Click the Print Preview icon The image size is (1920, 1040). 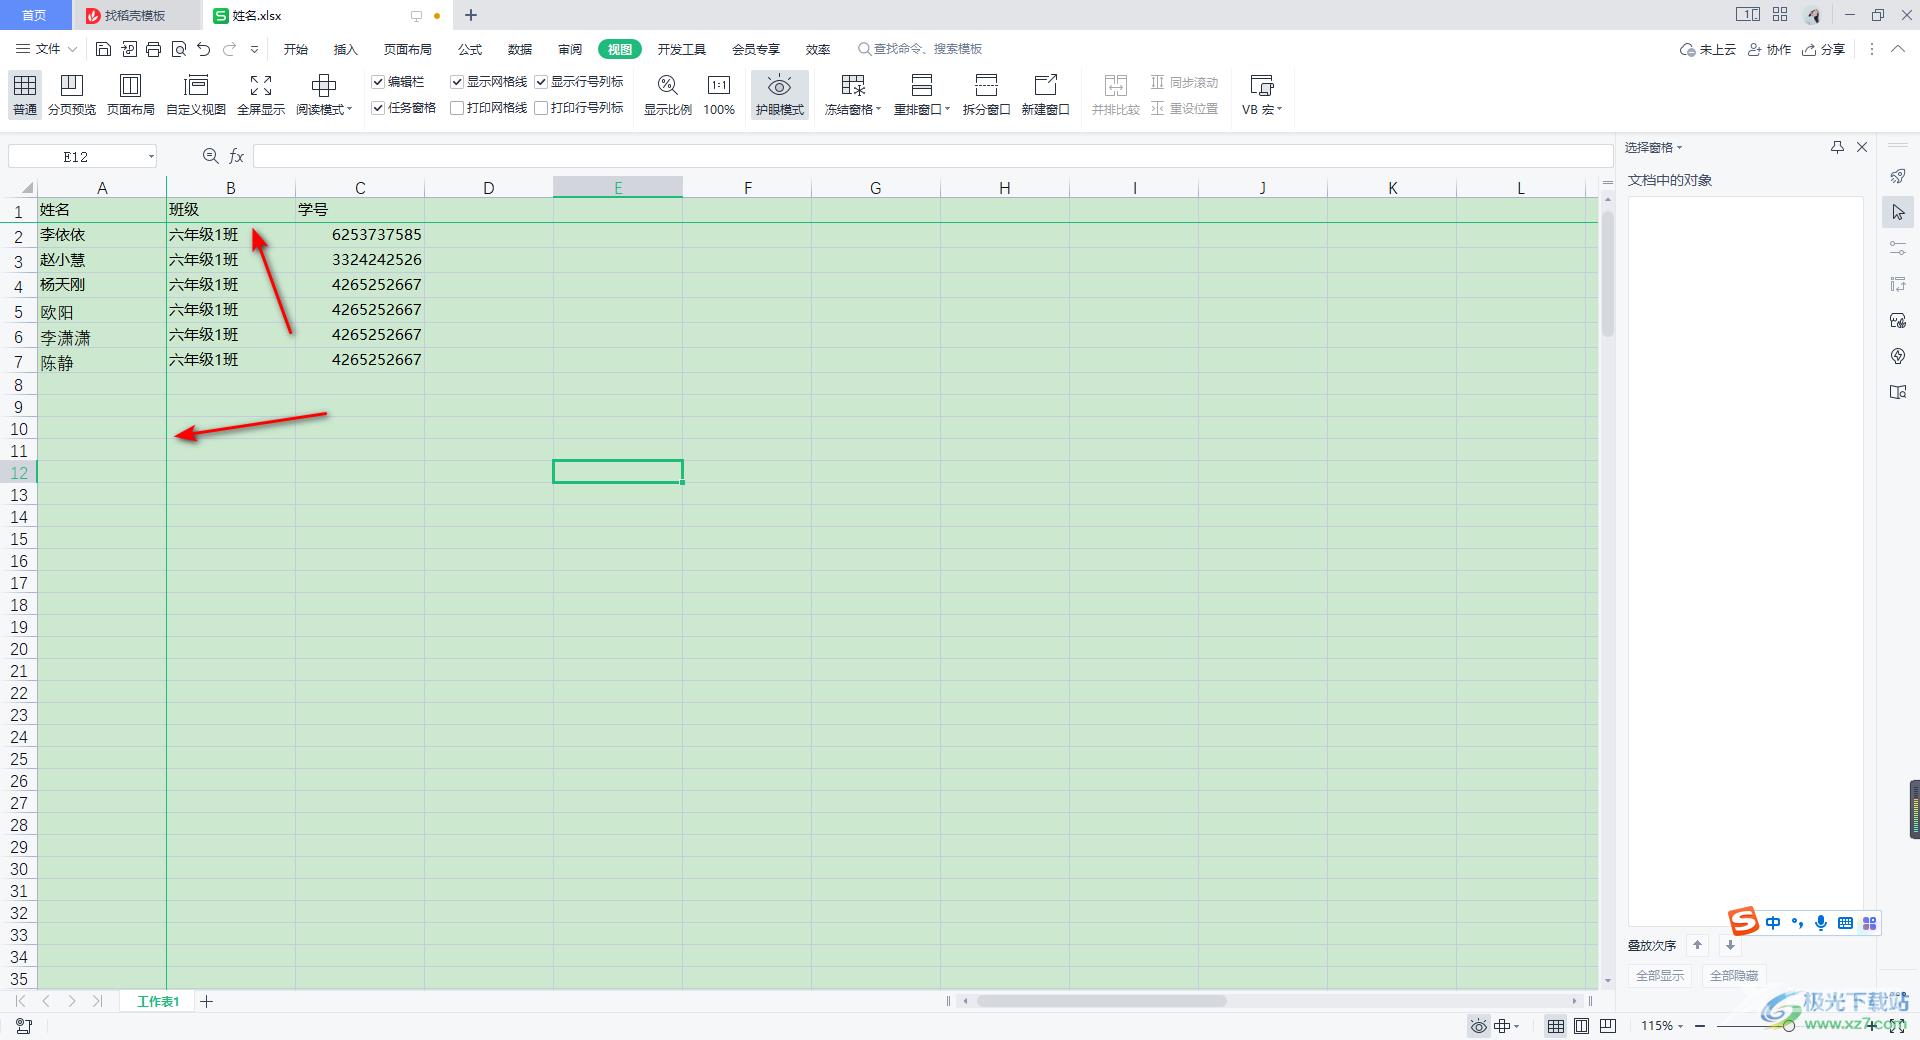(x=179, y=49)
